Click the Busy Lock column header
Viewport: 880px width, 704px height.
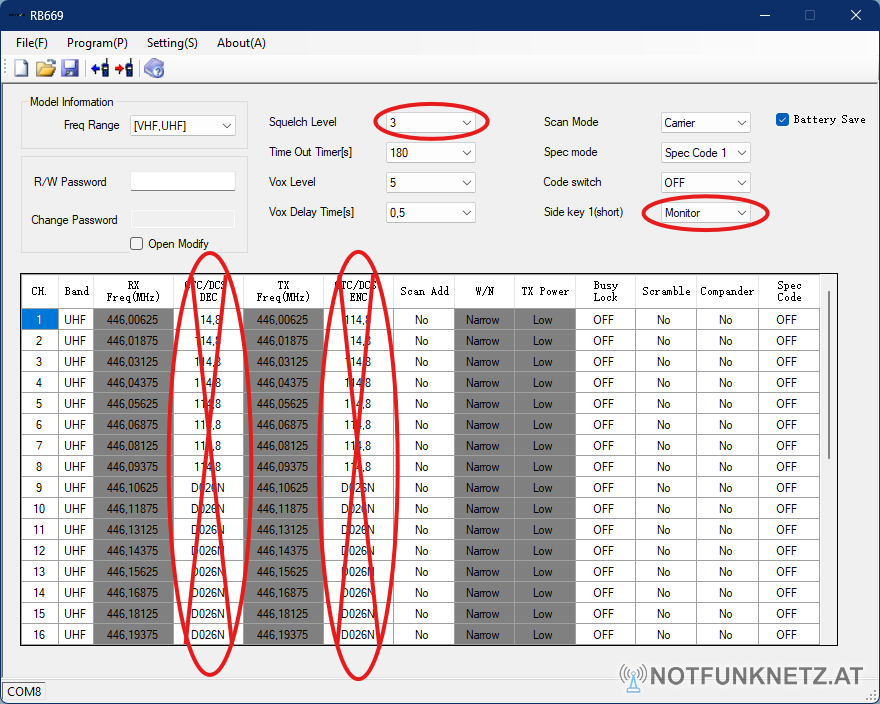click(605, 291)
